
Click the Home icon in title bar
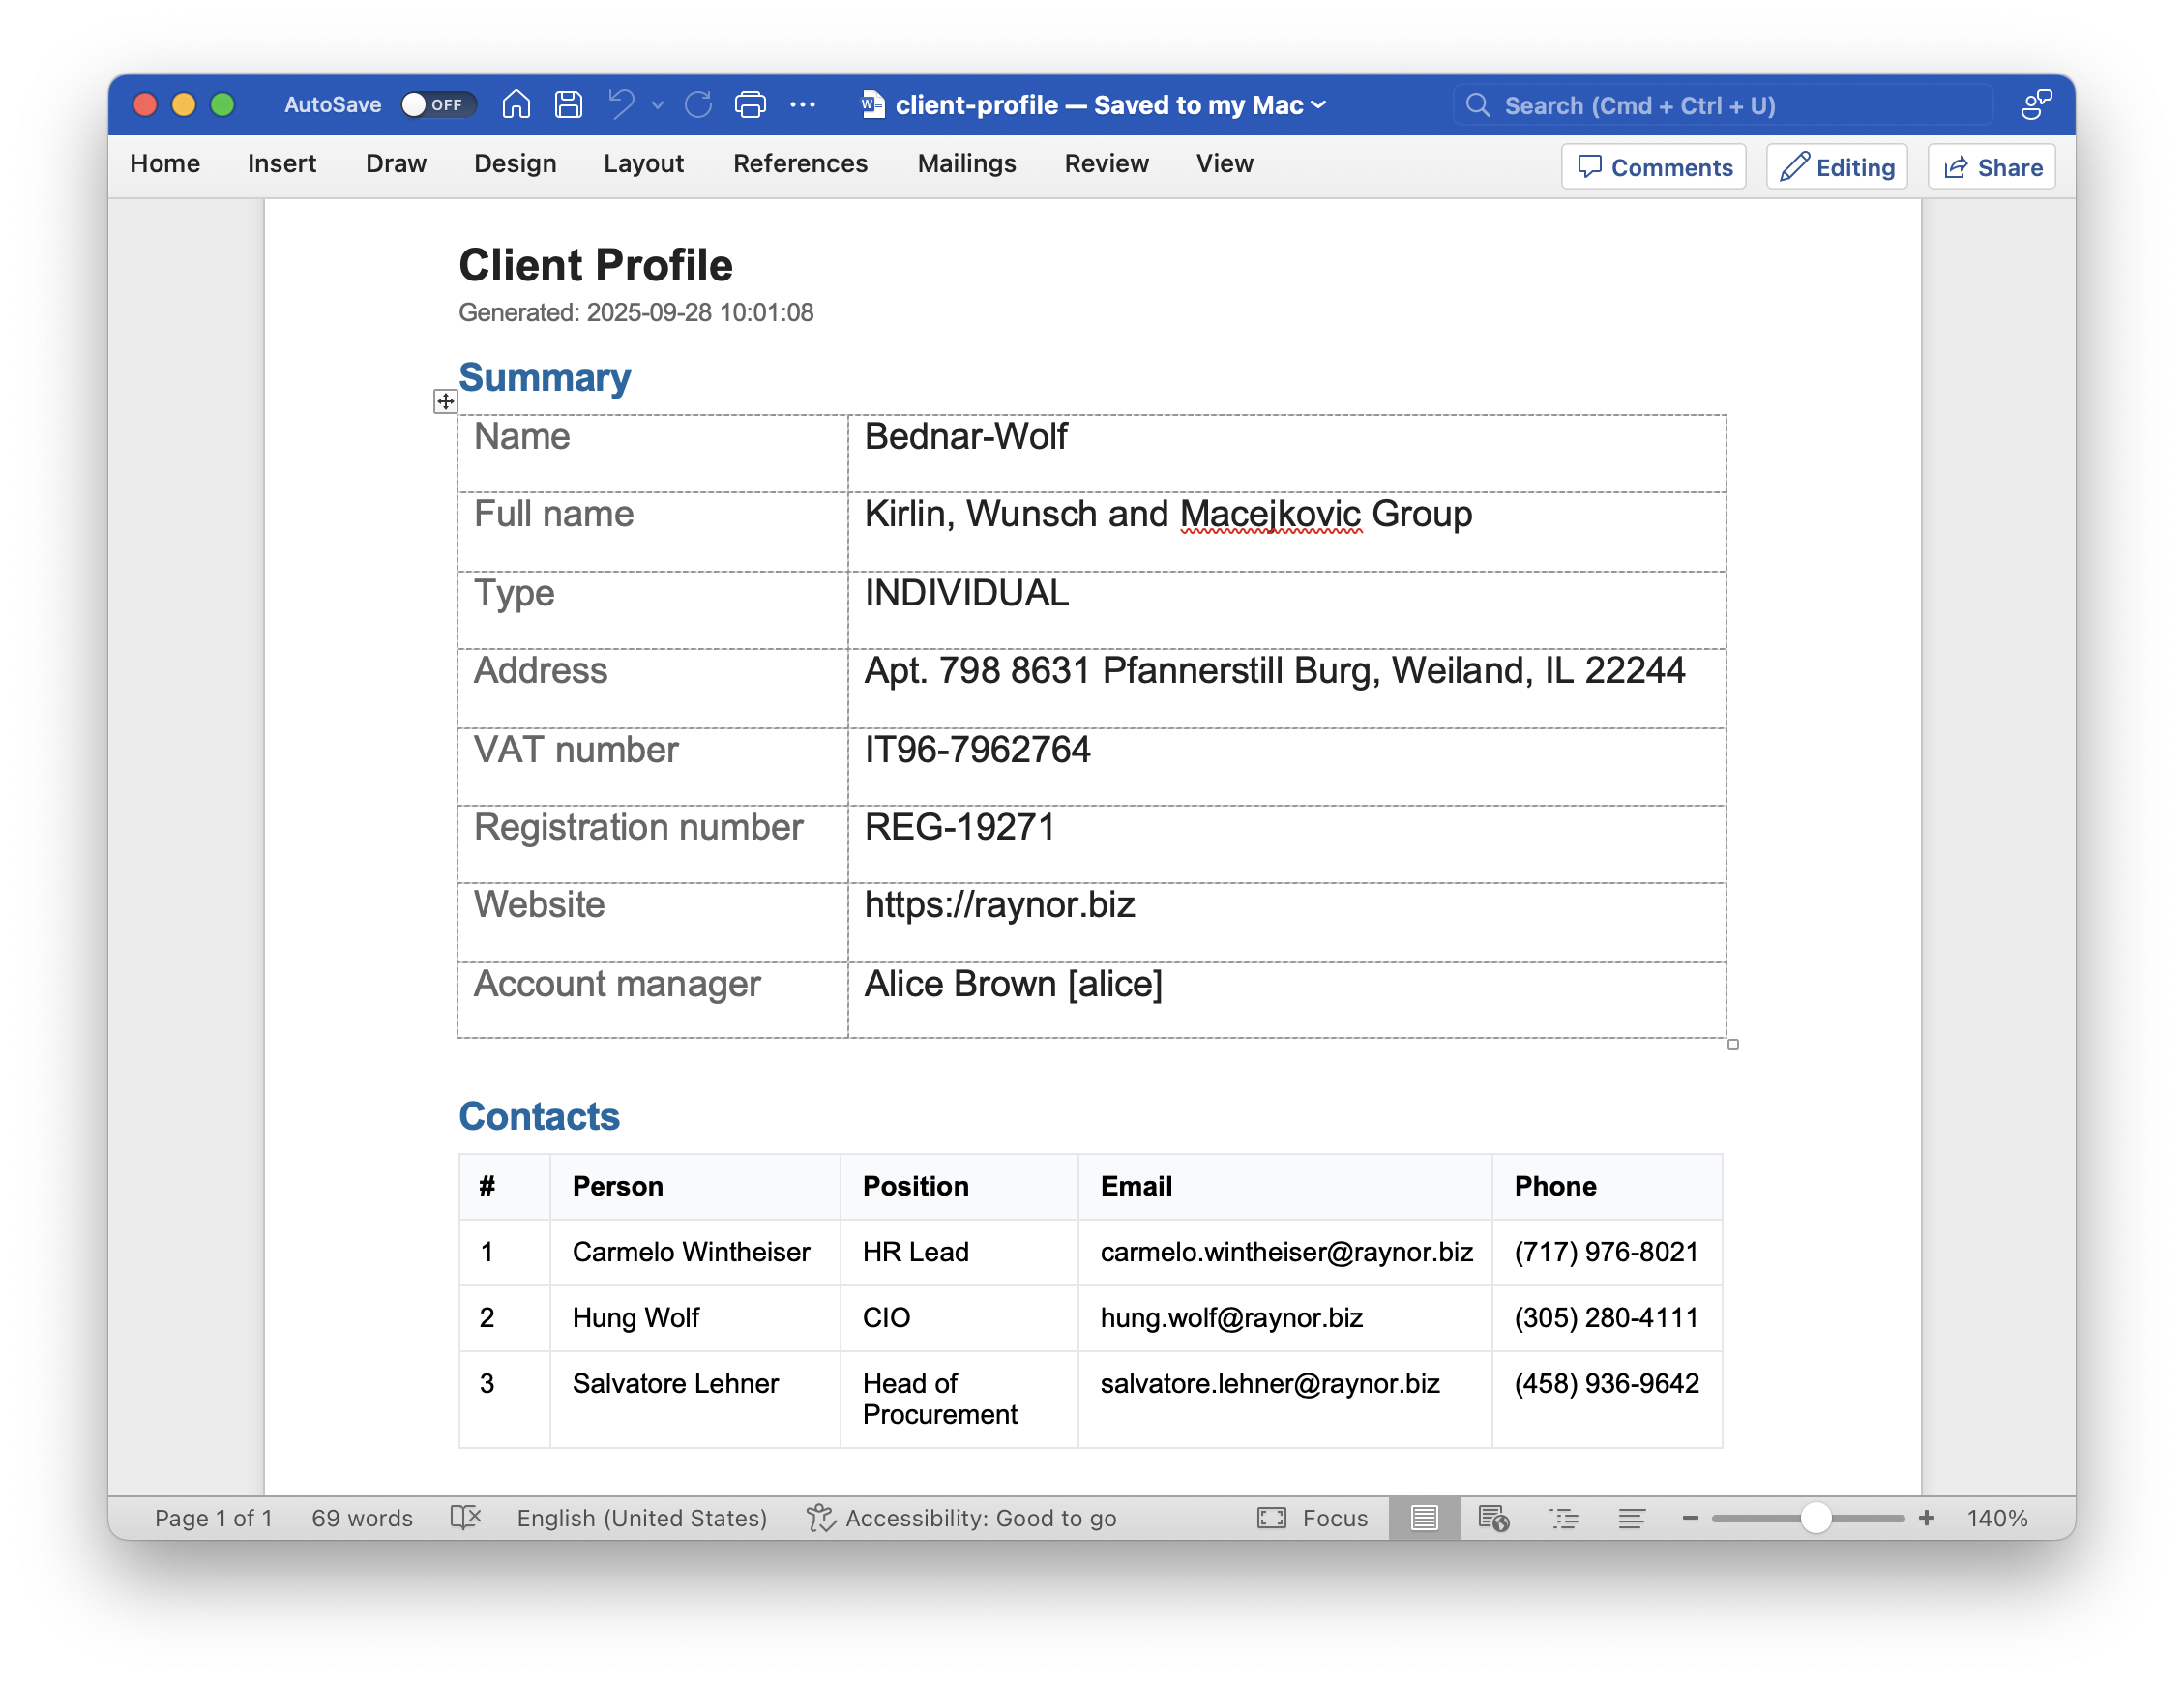[516, 104]
